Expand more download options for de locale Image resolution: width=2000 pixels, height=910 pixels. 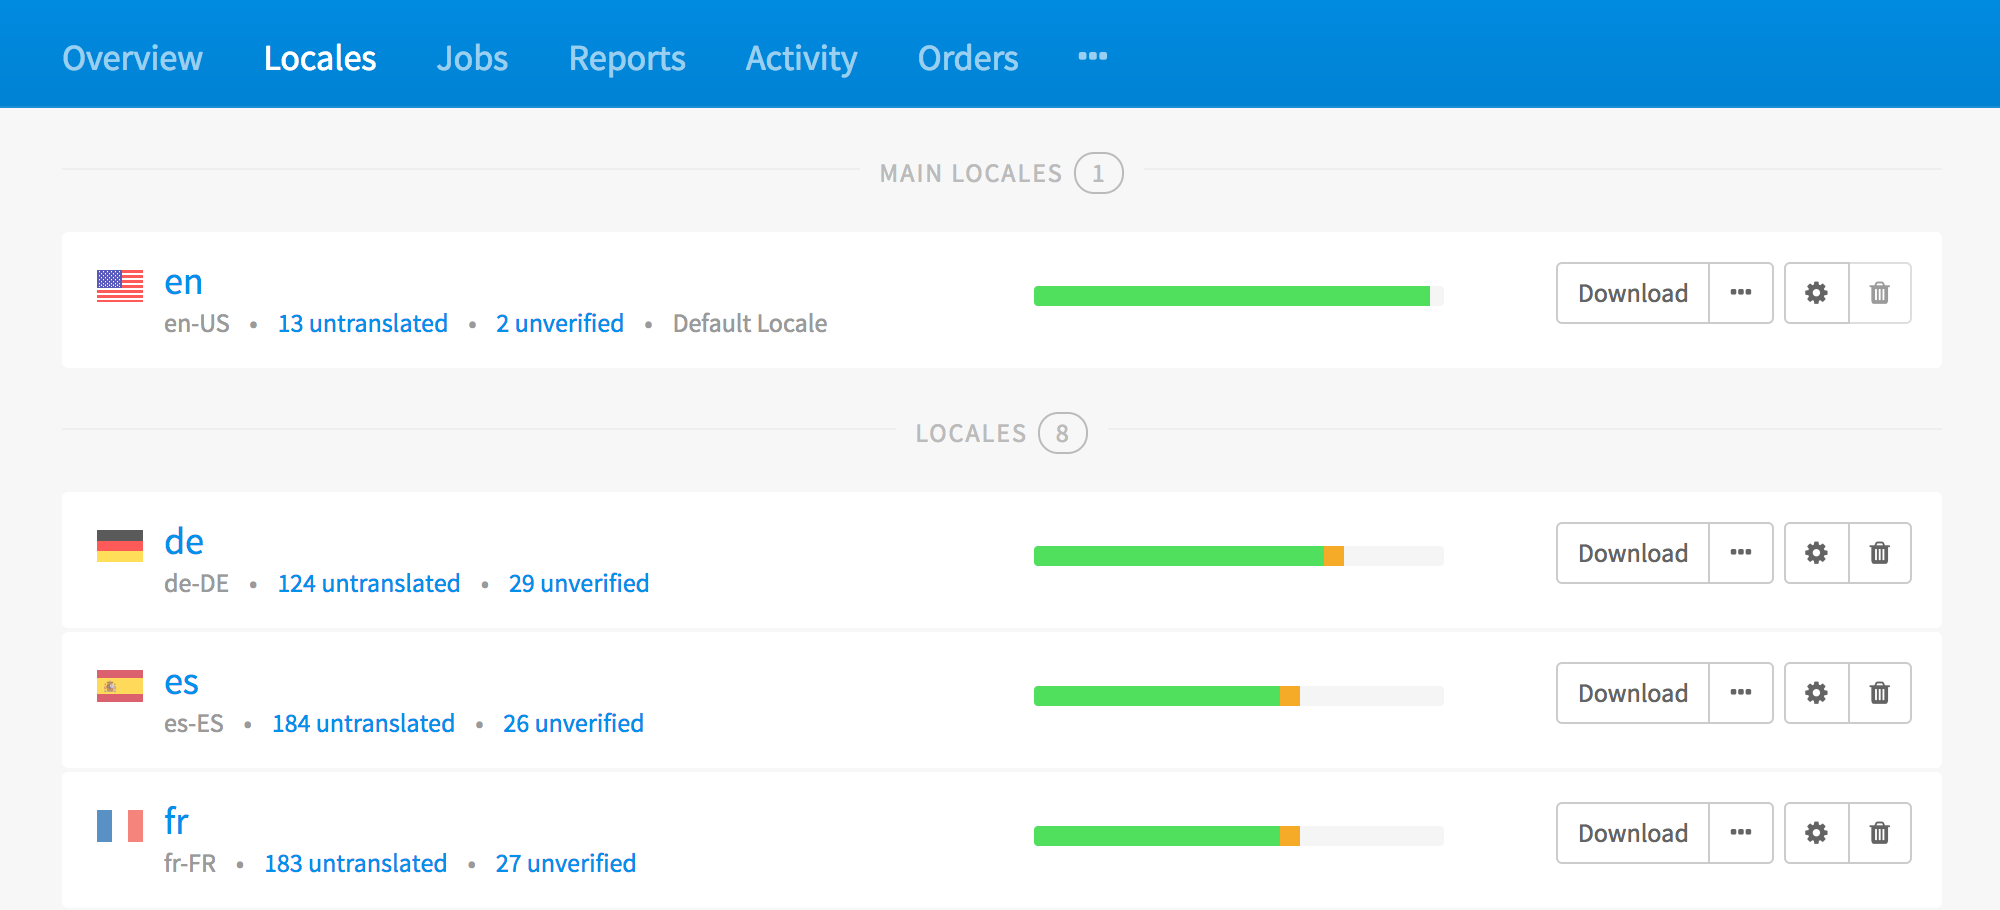(1740, 553)
